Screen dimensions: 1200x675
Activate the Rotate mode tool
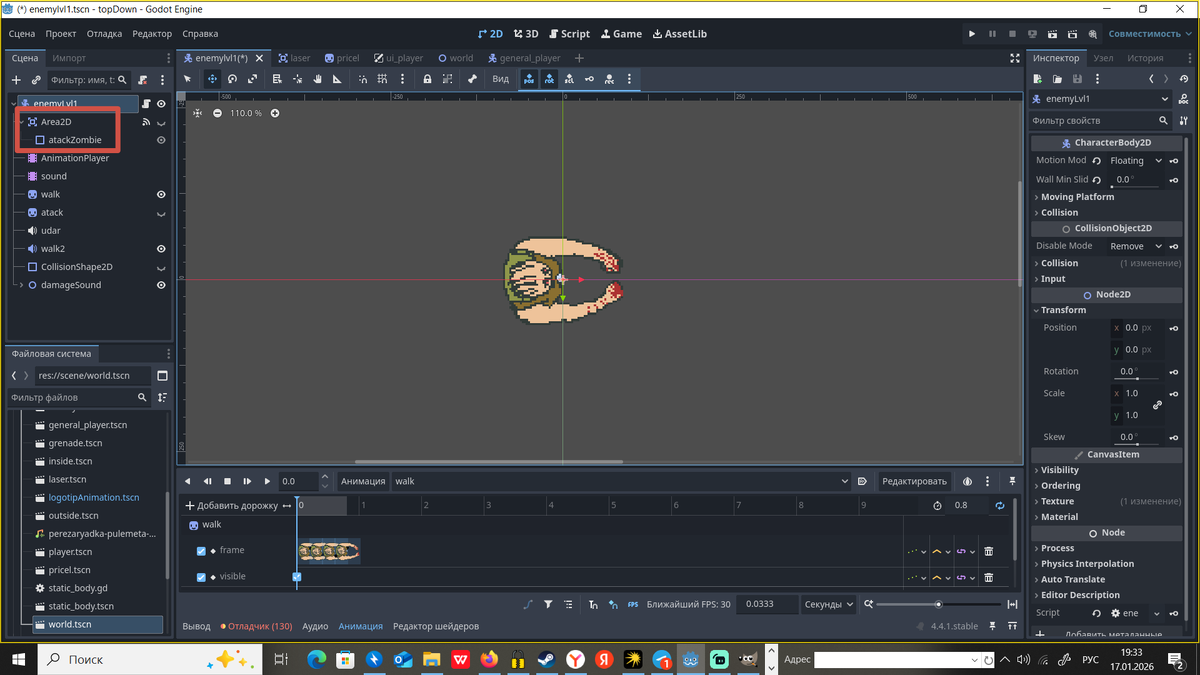click(232, 79)
